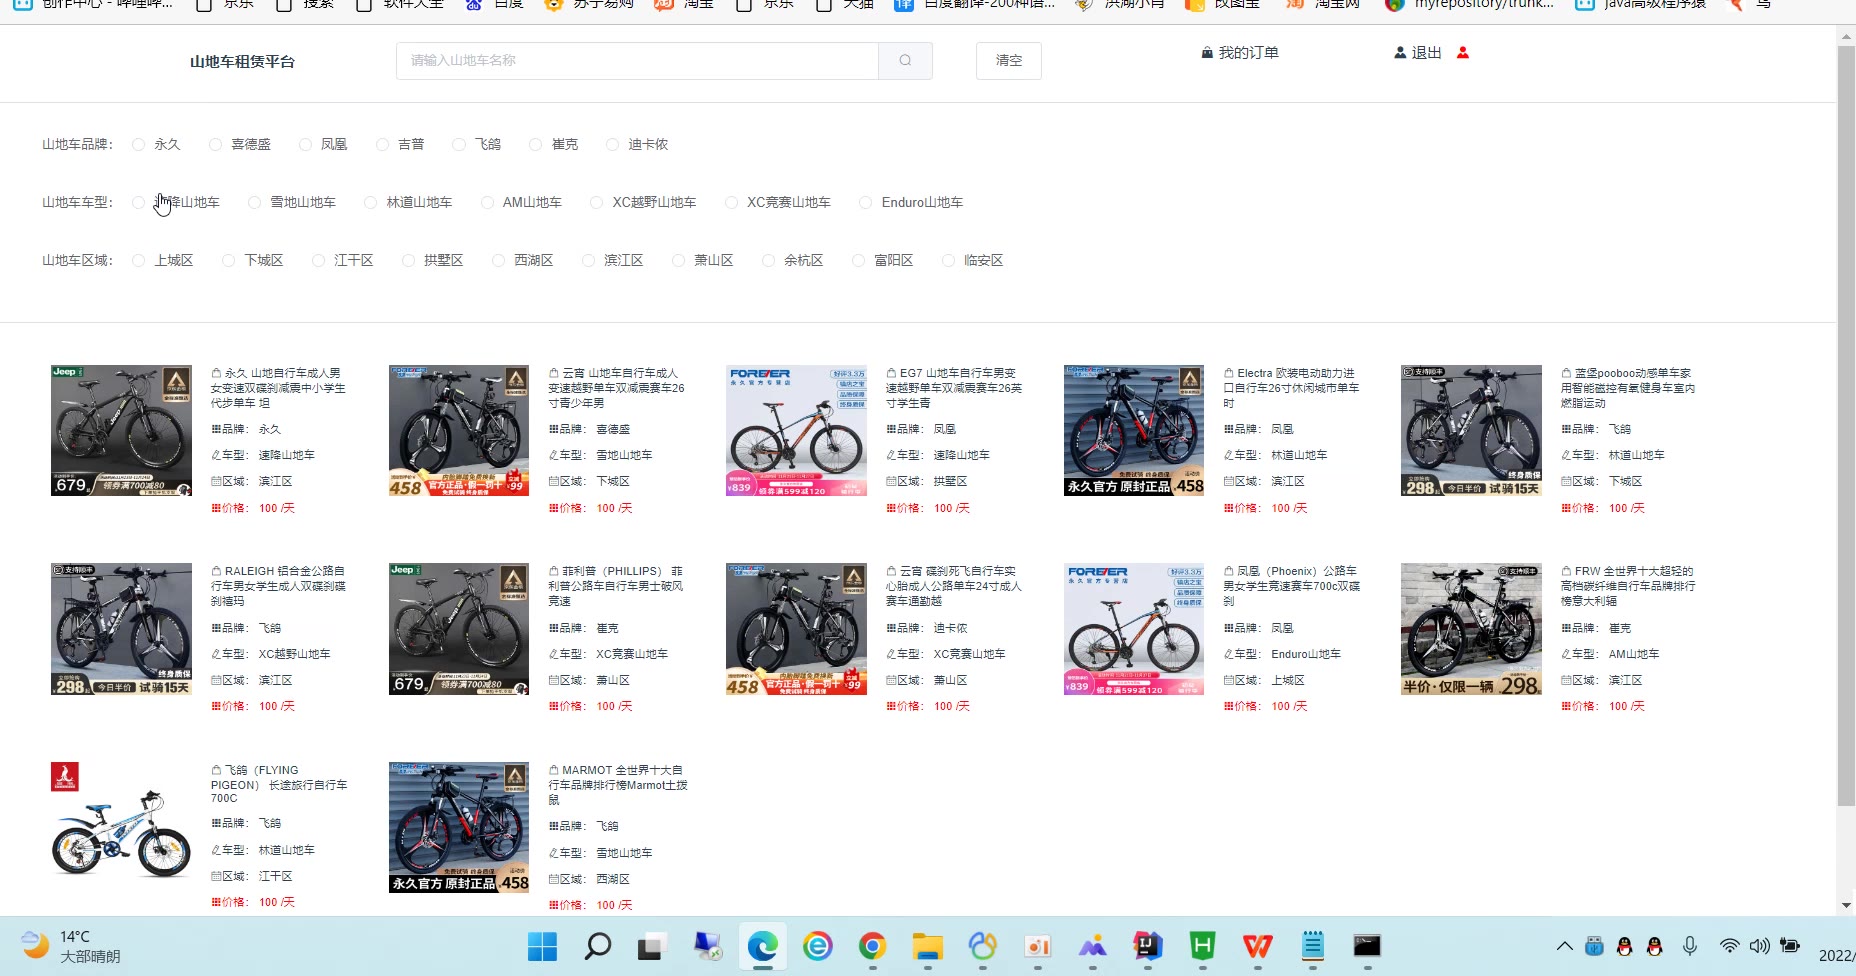Image resolution: width=1856 pixels, height=976 pixels.
Task: Open Google Chrome from the taskbar
Action: [x=872, y=946]
